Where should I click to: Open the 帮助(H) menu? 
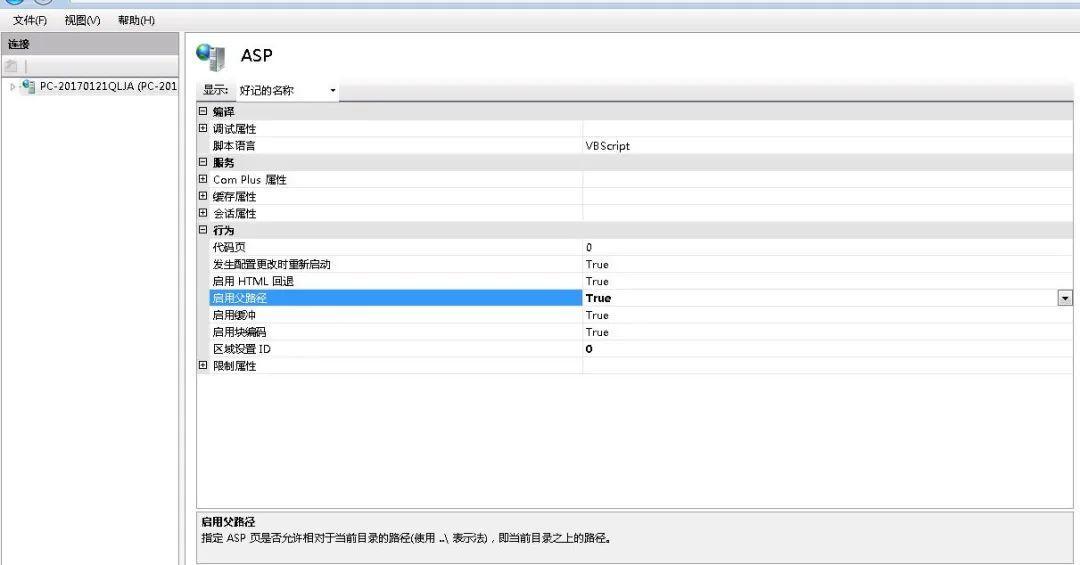click(x=136, y=20)
